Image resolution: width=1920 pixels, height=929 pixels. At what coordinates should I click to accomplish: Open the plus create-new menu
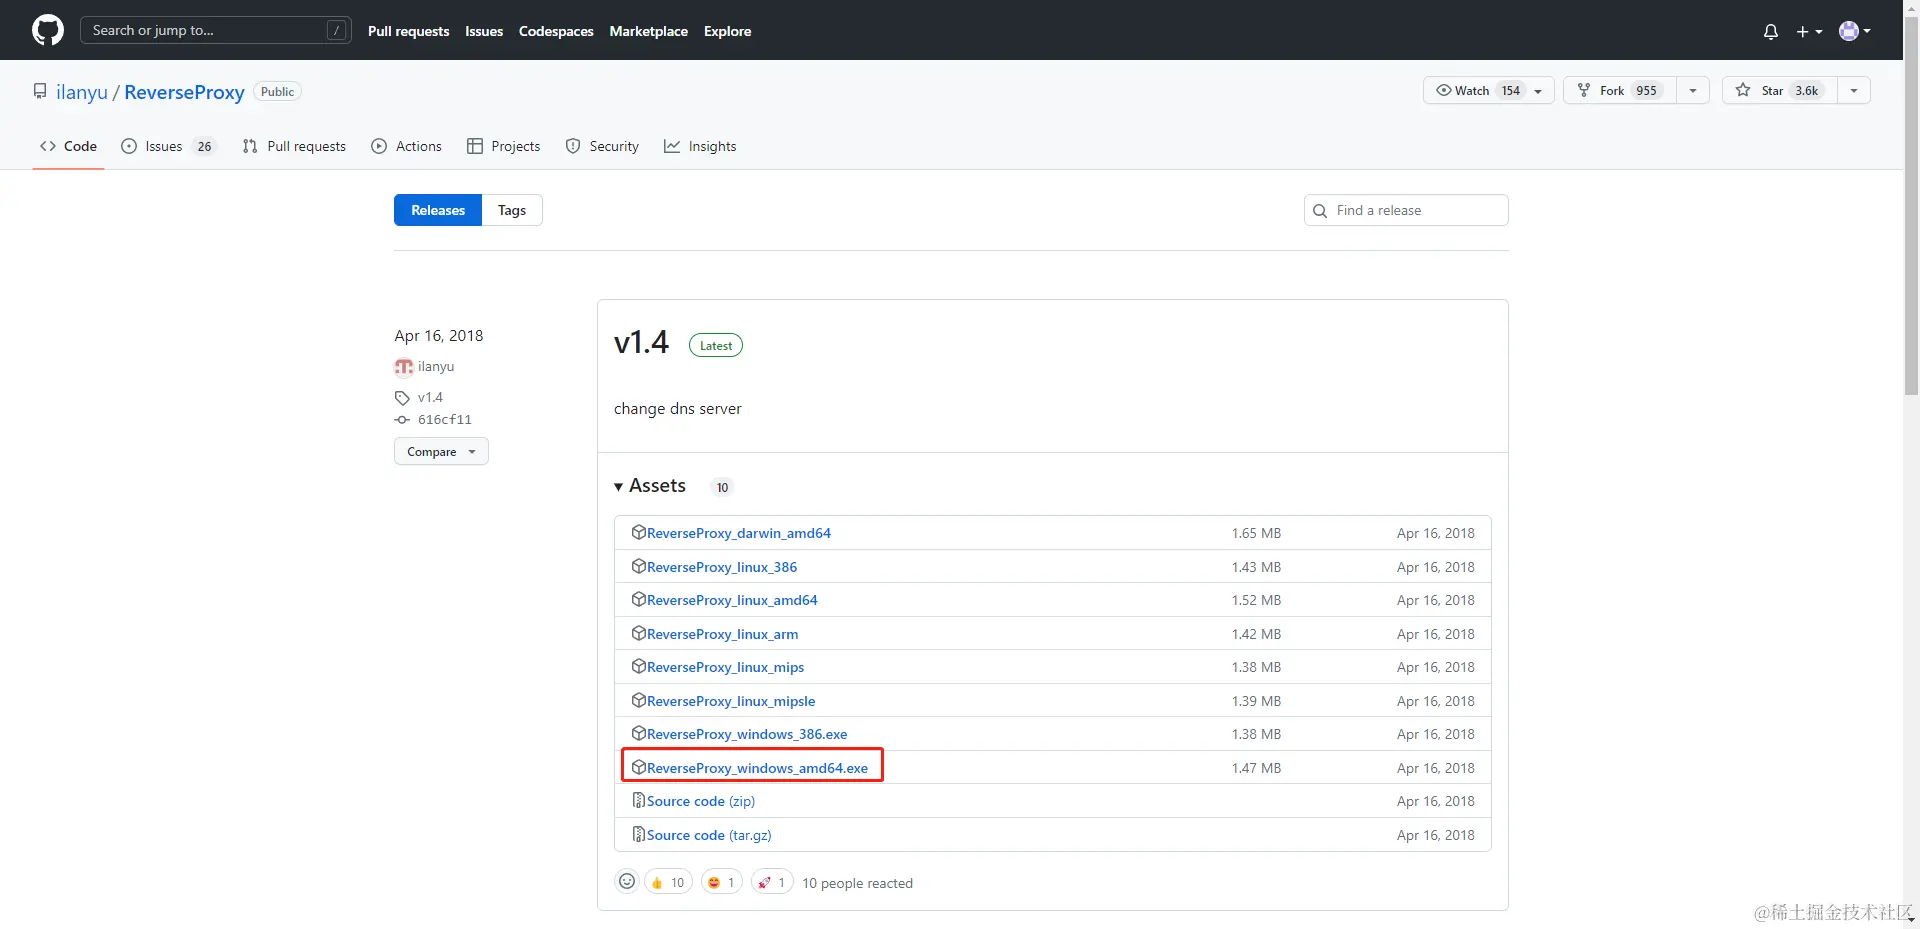coord(1809,31)
